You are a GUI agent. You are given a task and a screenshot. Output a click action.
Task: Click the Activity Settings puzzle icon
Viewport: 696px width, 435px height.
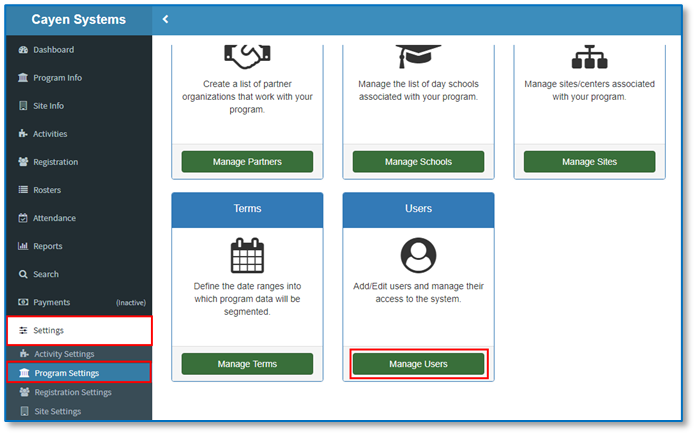pos(24,354)
